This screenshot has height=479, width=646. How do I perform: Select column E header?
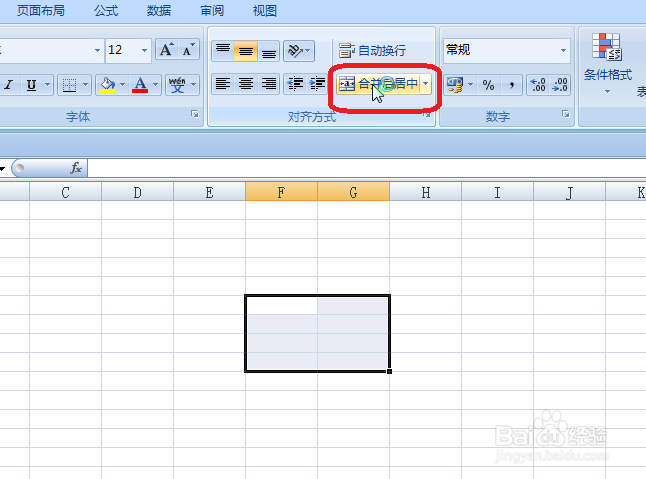[x=209, y=192]
